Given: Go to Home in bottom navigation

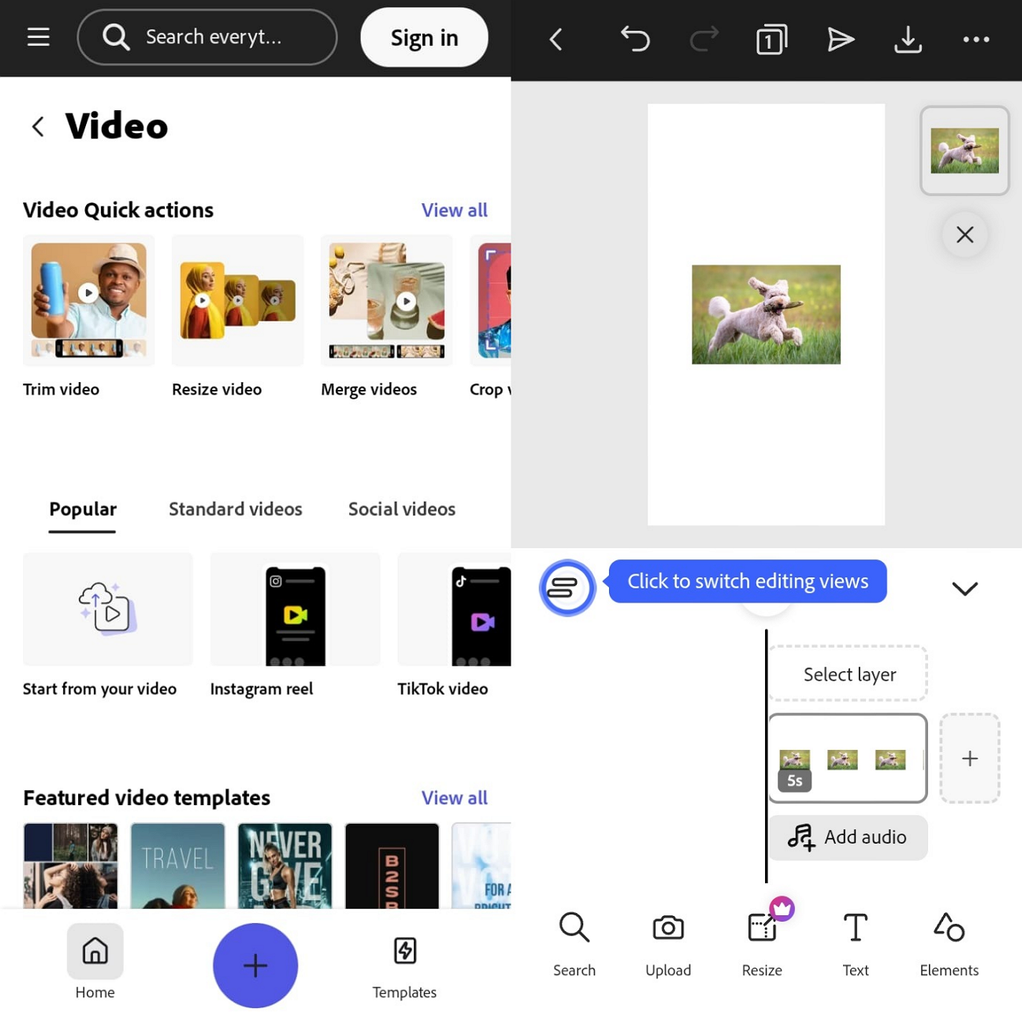Looking at the screenshot, I should coord(95,963).
